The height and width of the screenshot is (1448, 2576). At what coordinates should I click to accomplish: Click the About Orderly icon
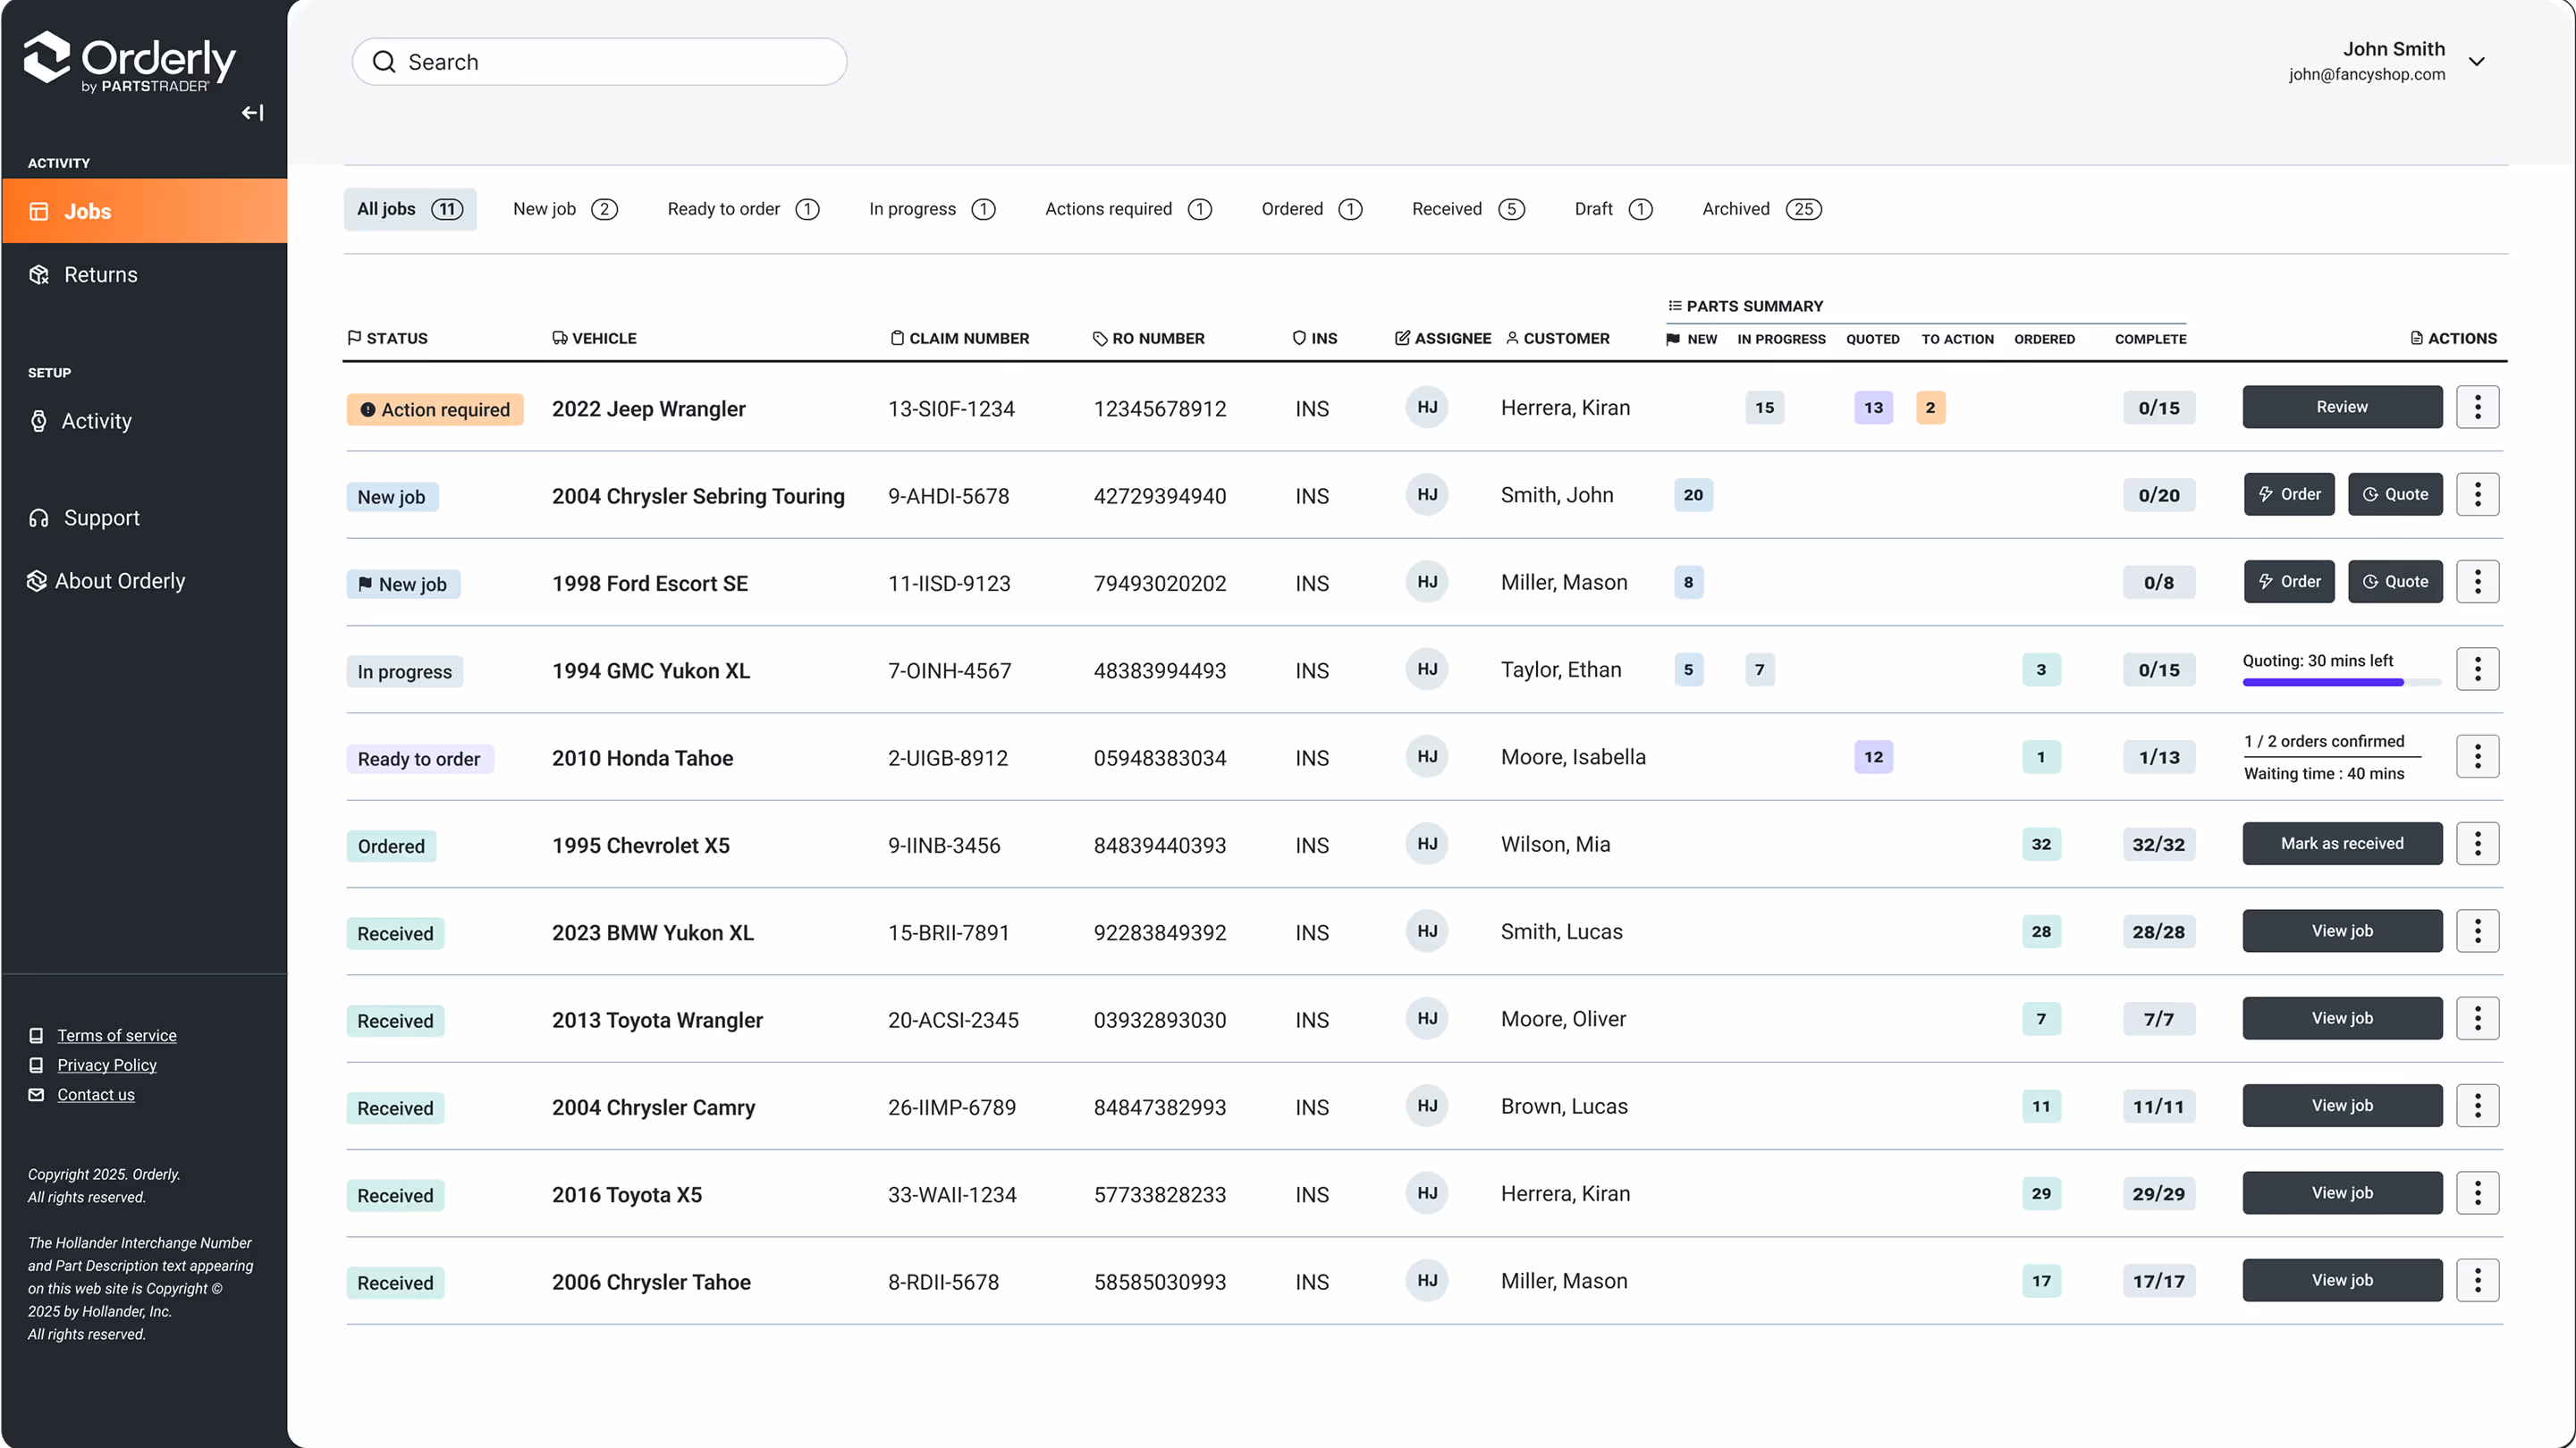[x=35, y=580]
